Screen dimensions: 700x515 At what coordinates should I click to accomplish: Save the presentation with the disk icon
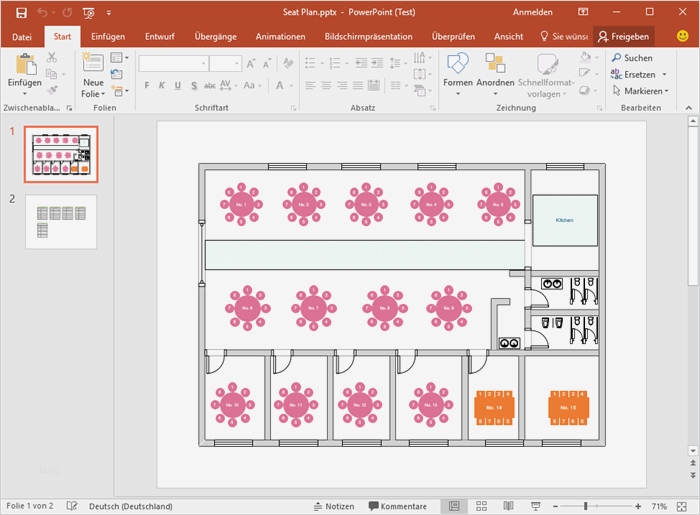click(x=19, y=12)
